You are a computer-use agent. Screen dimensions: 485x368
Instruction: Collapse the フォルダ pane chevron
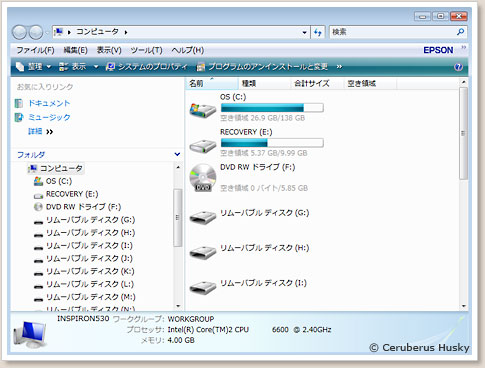click(177, 154)
